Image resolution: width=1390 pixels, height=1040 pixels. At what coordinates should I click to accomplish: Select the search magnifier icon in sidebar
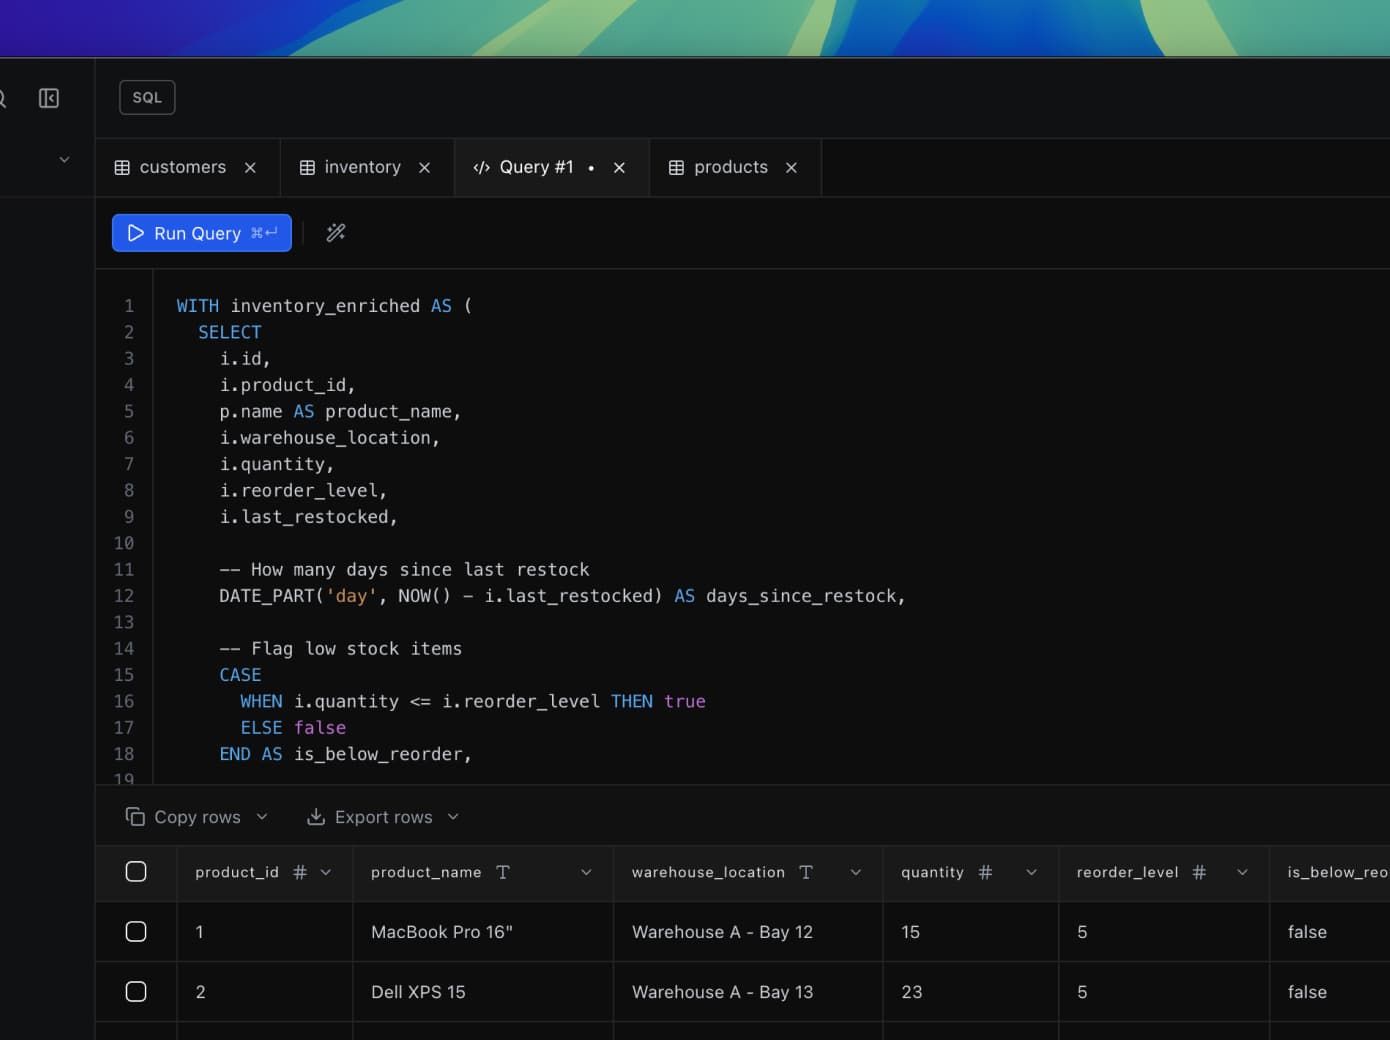click(x=3, y=97)
